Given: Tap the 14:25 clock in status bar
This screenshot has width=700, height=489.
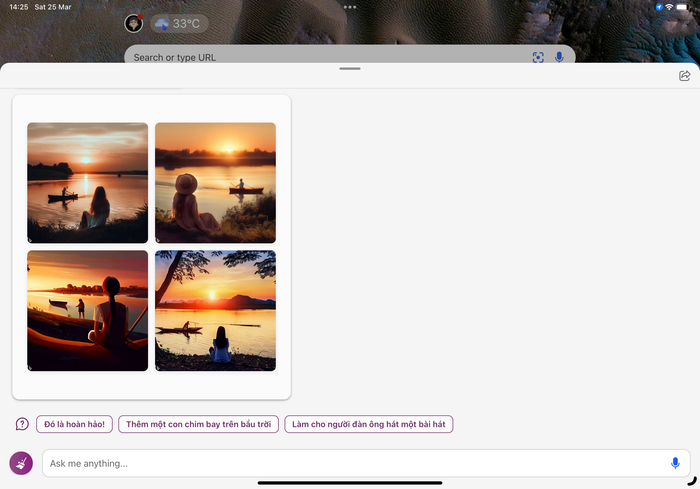Looking at the screenshot, I should tap(19, 7).
